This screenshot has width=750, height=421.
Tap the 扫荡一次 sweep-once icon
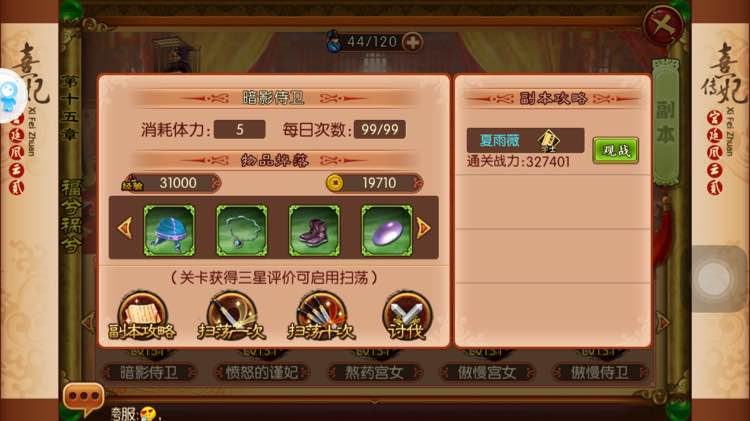232,316
